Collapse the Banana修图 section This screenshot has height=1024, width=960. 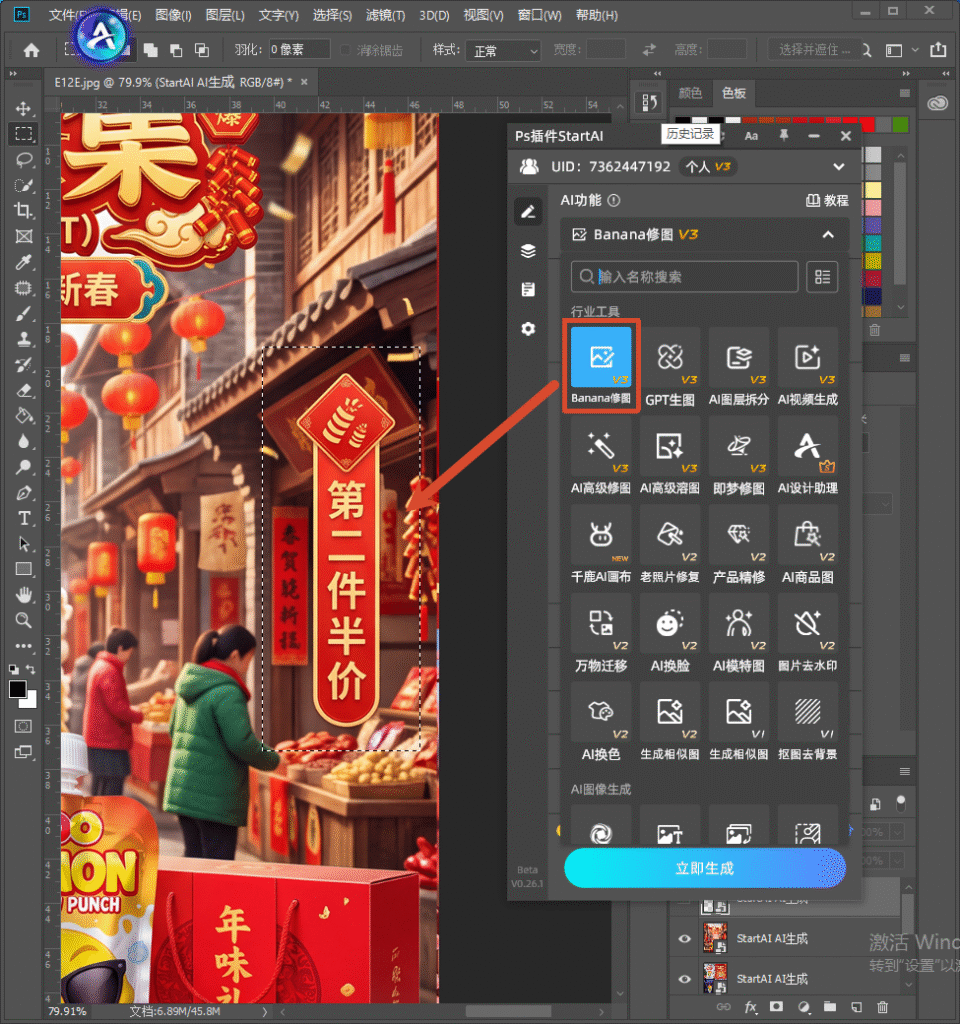click(828, 234)
